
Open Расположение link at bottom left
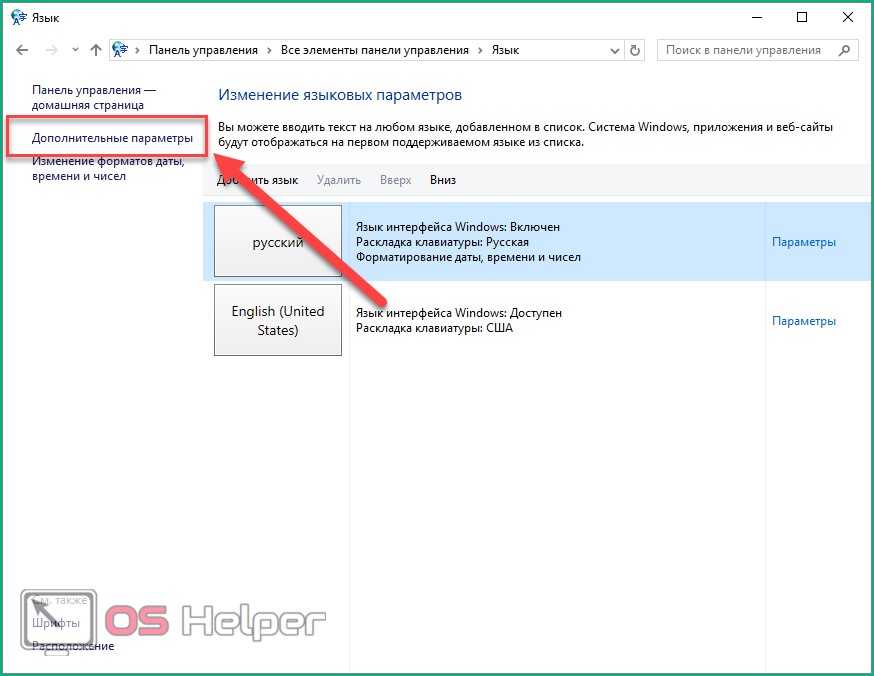[x=72, y=646]
